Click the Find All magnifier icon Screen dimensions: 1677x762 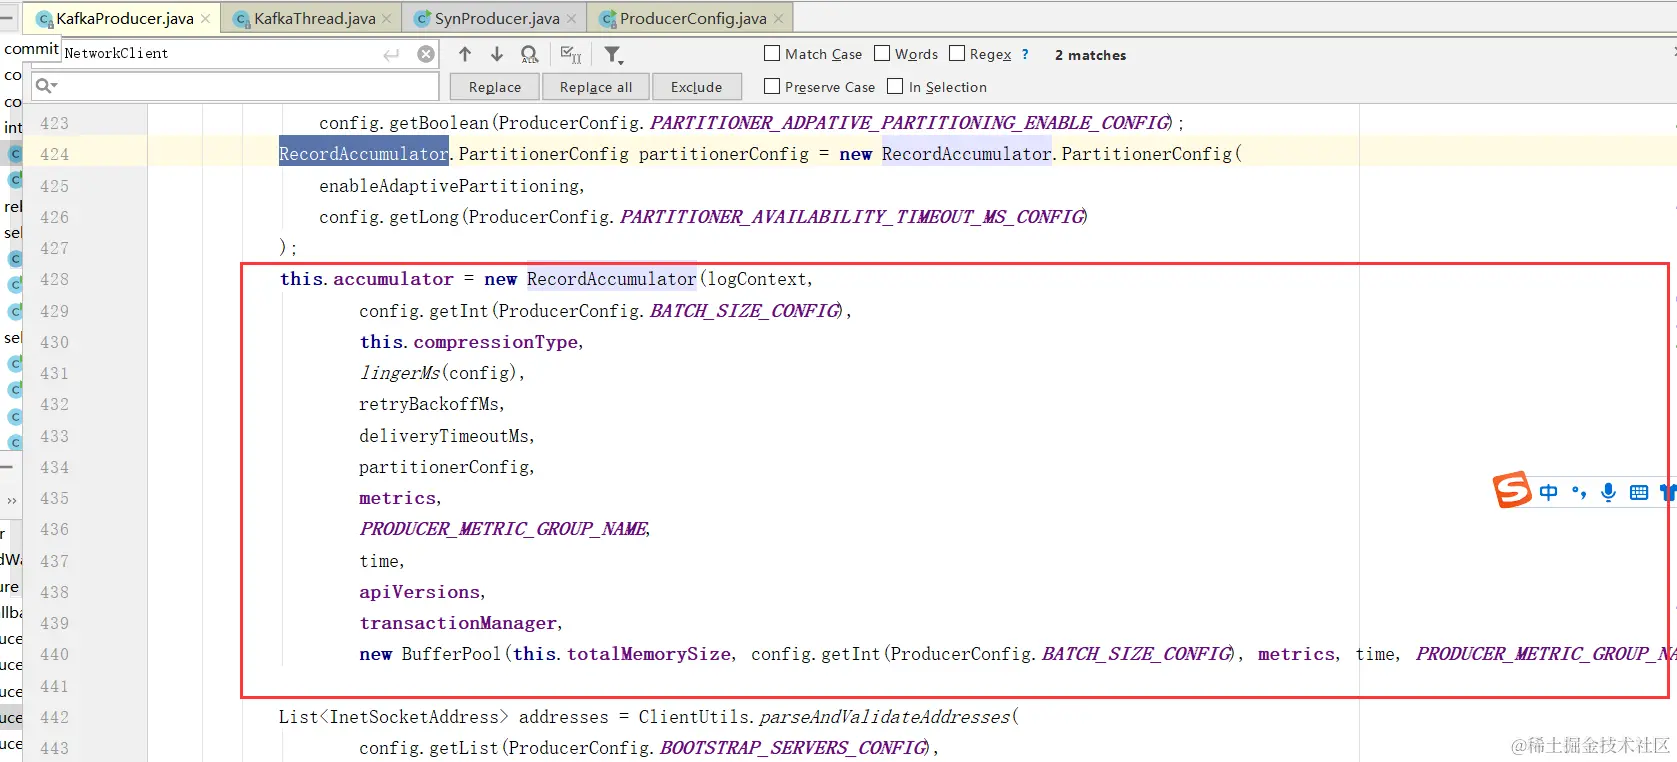[x=529, y=54]
